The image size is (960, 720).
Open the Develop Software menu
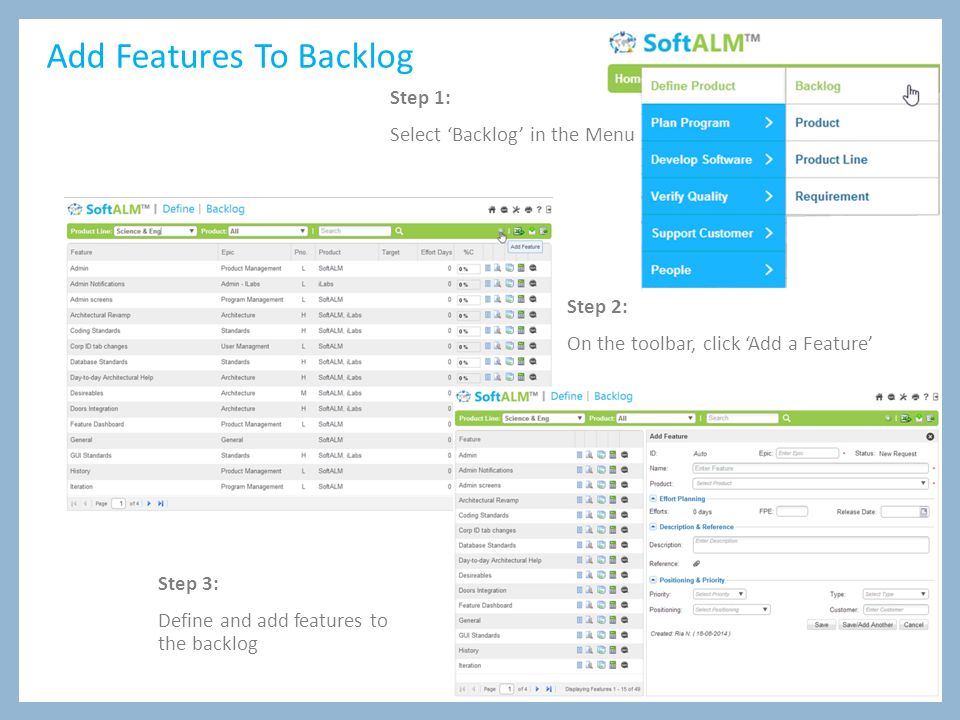[x=713, y=159]
